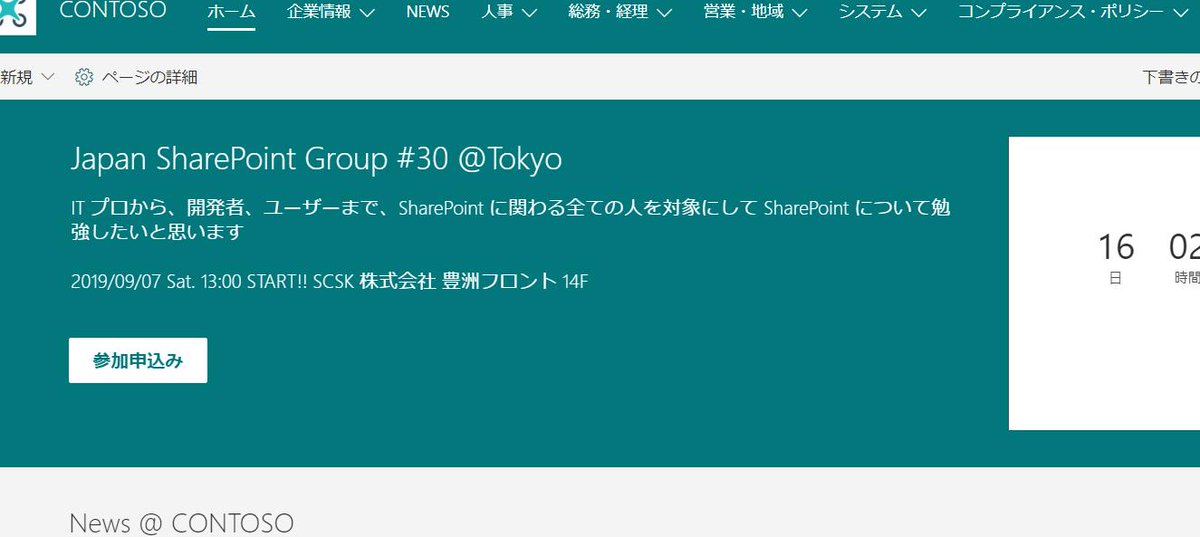Expand the 新規 dropdown chevron

click(x=48, y=77)
